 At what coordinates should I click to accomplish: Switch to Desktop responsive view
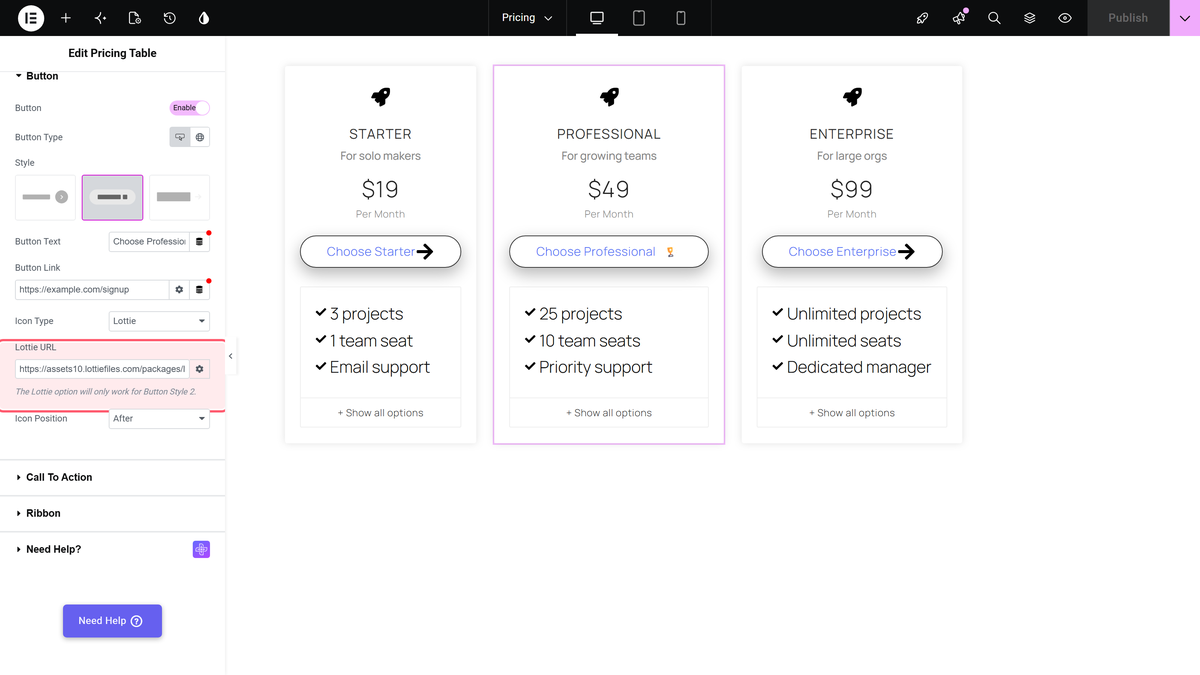click(x=597, y=18)
